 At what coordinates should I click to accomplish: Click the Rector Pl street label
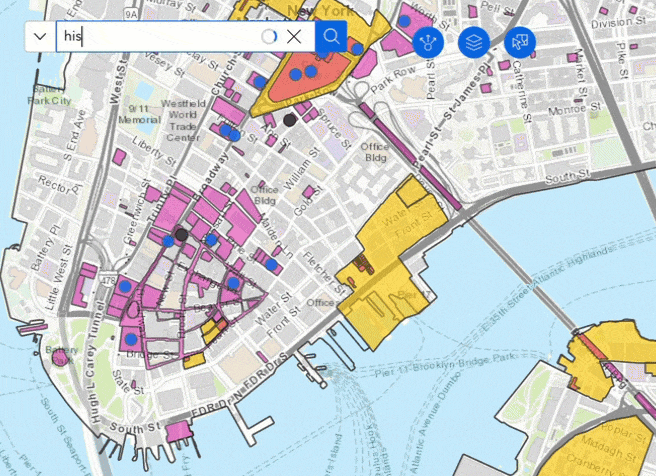click(58, 184)
